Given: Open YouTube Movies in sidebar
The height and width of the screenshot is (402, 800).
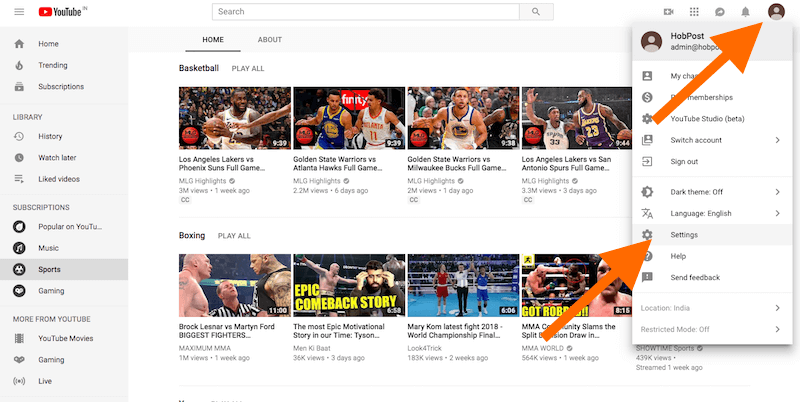Looking at the screenshot, I should click(64, 338).
